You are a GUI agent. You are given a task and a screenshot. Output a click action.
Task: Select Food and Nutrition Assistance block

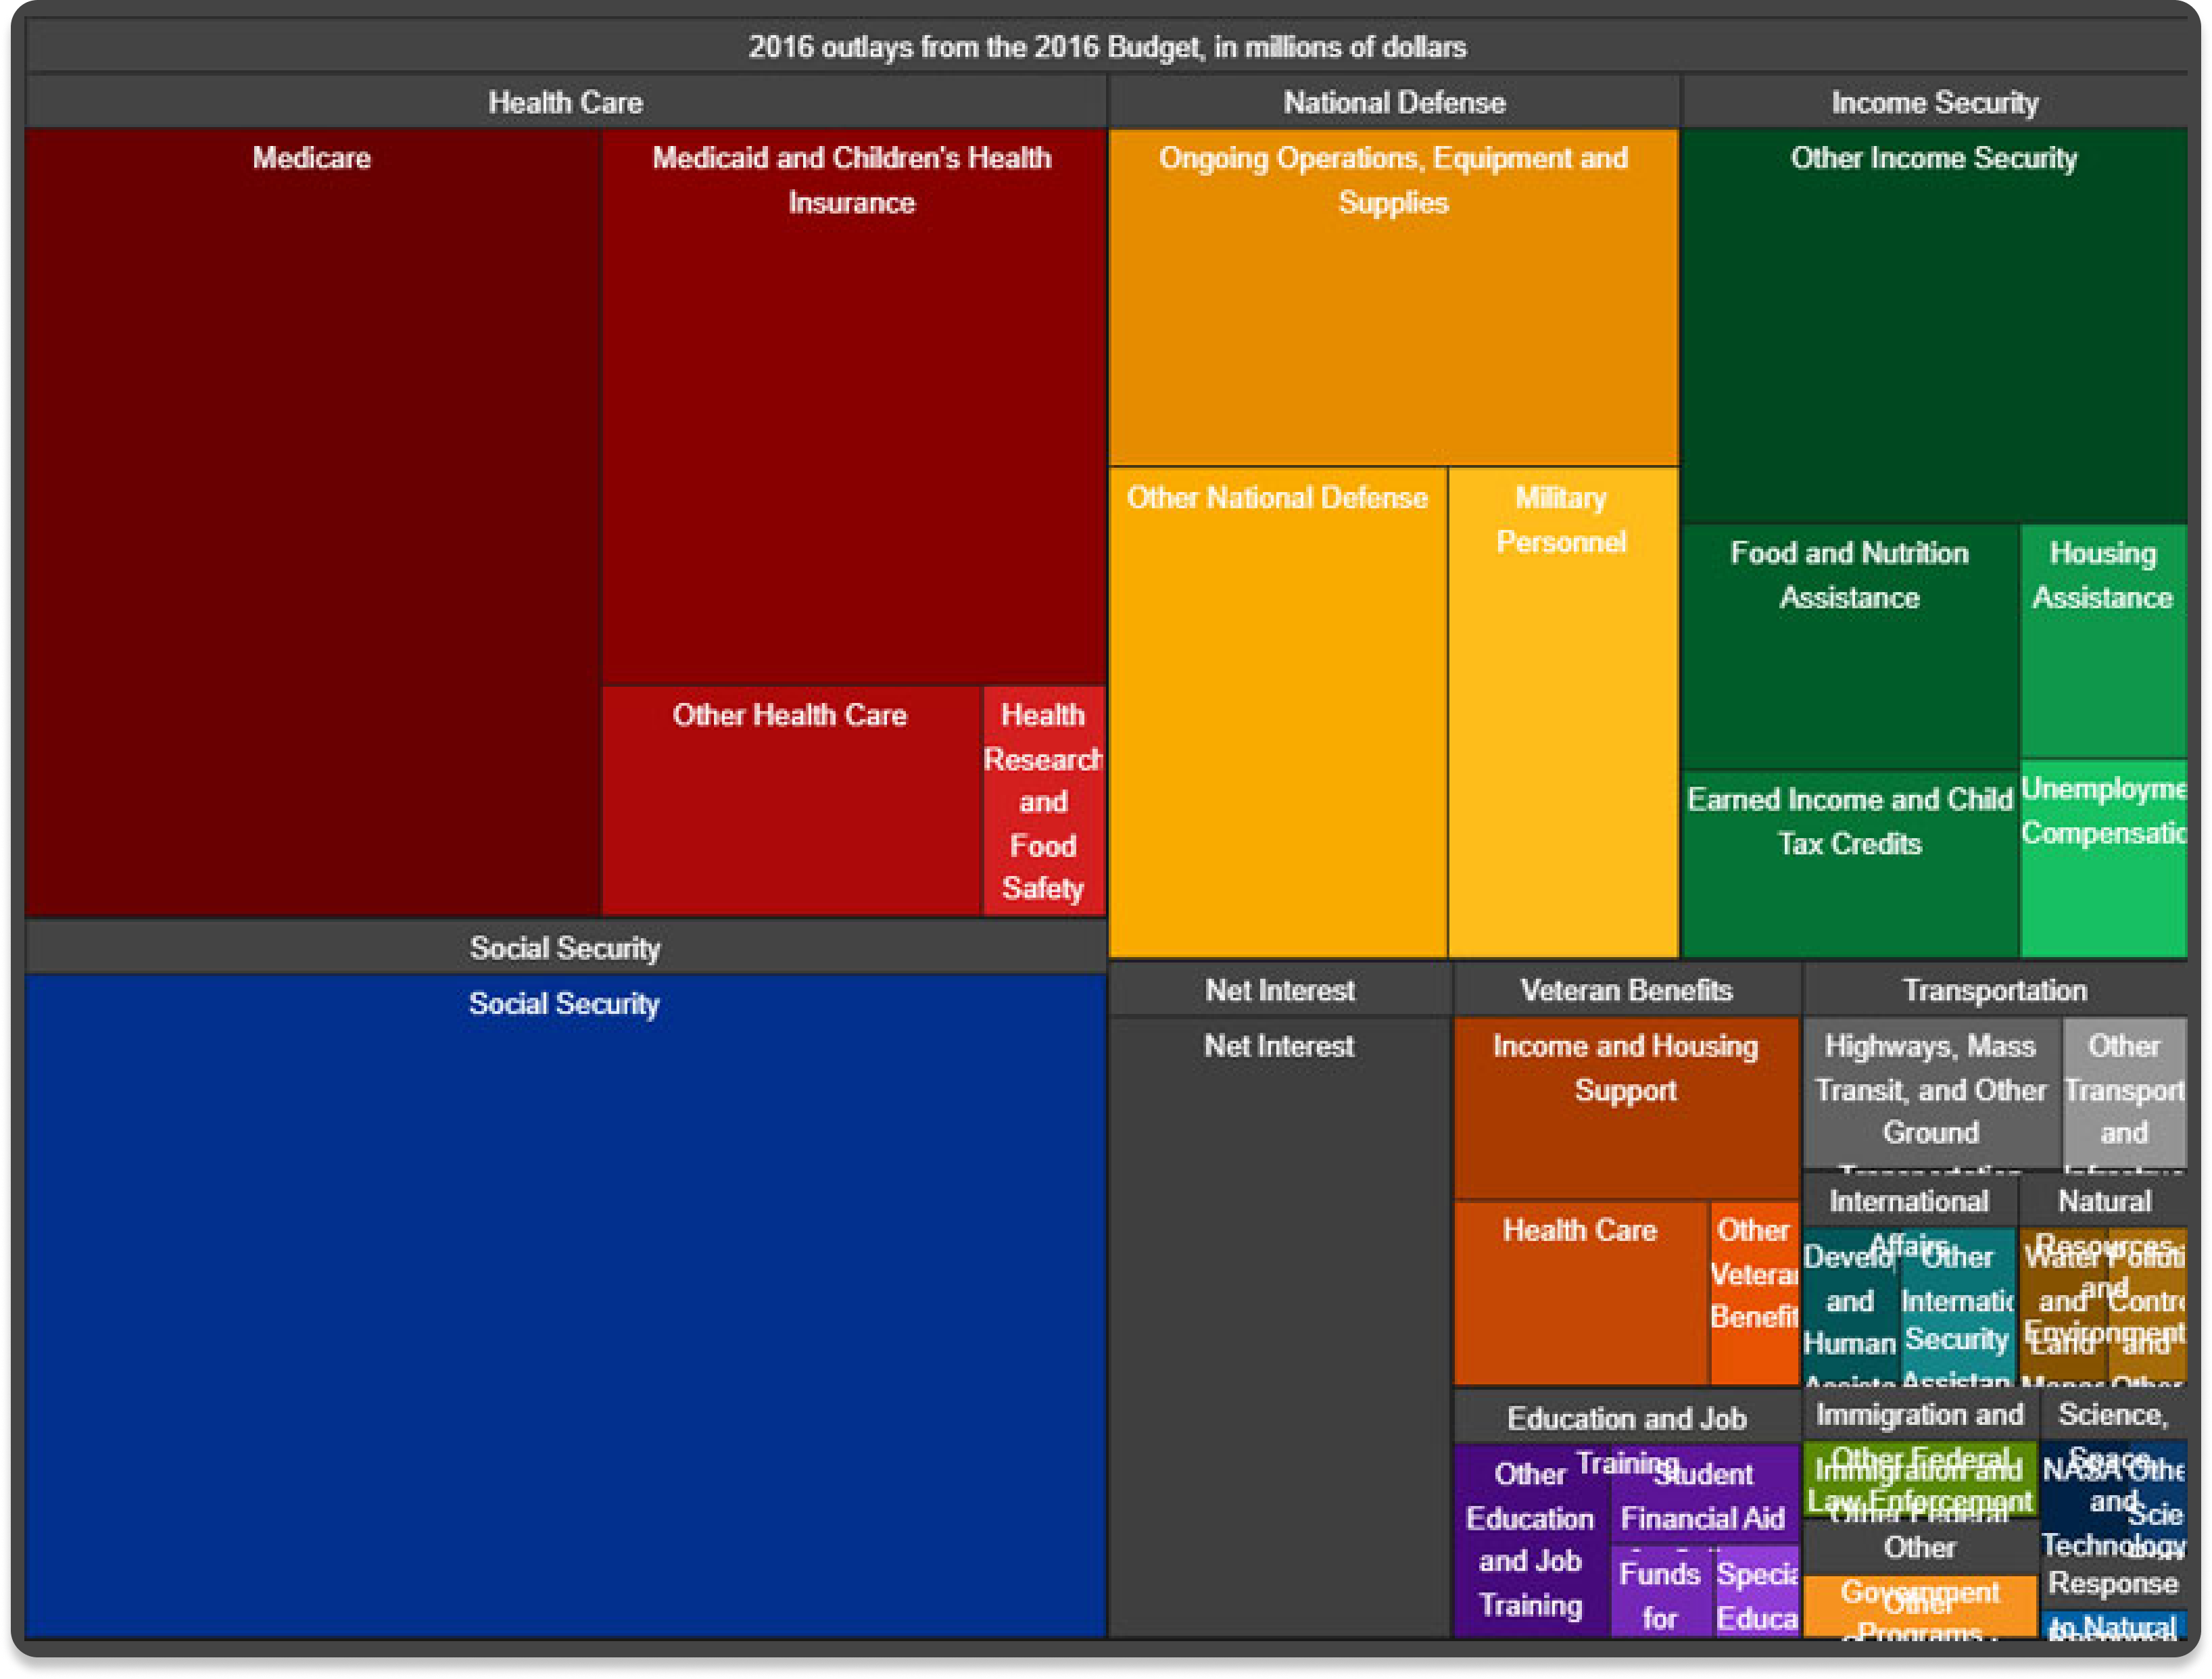(x=1850, y=647)
